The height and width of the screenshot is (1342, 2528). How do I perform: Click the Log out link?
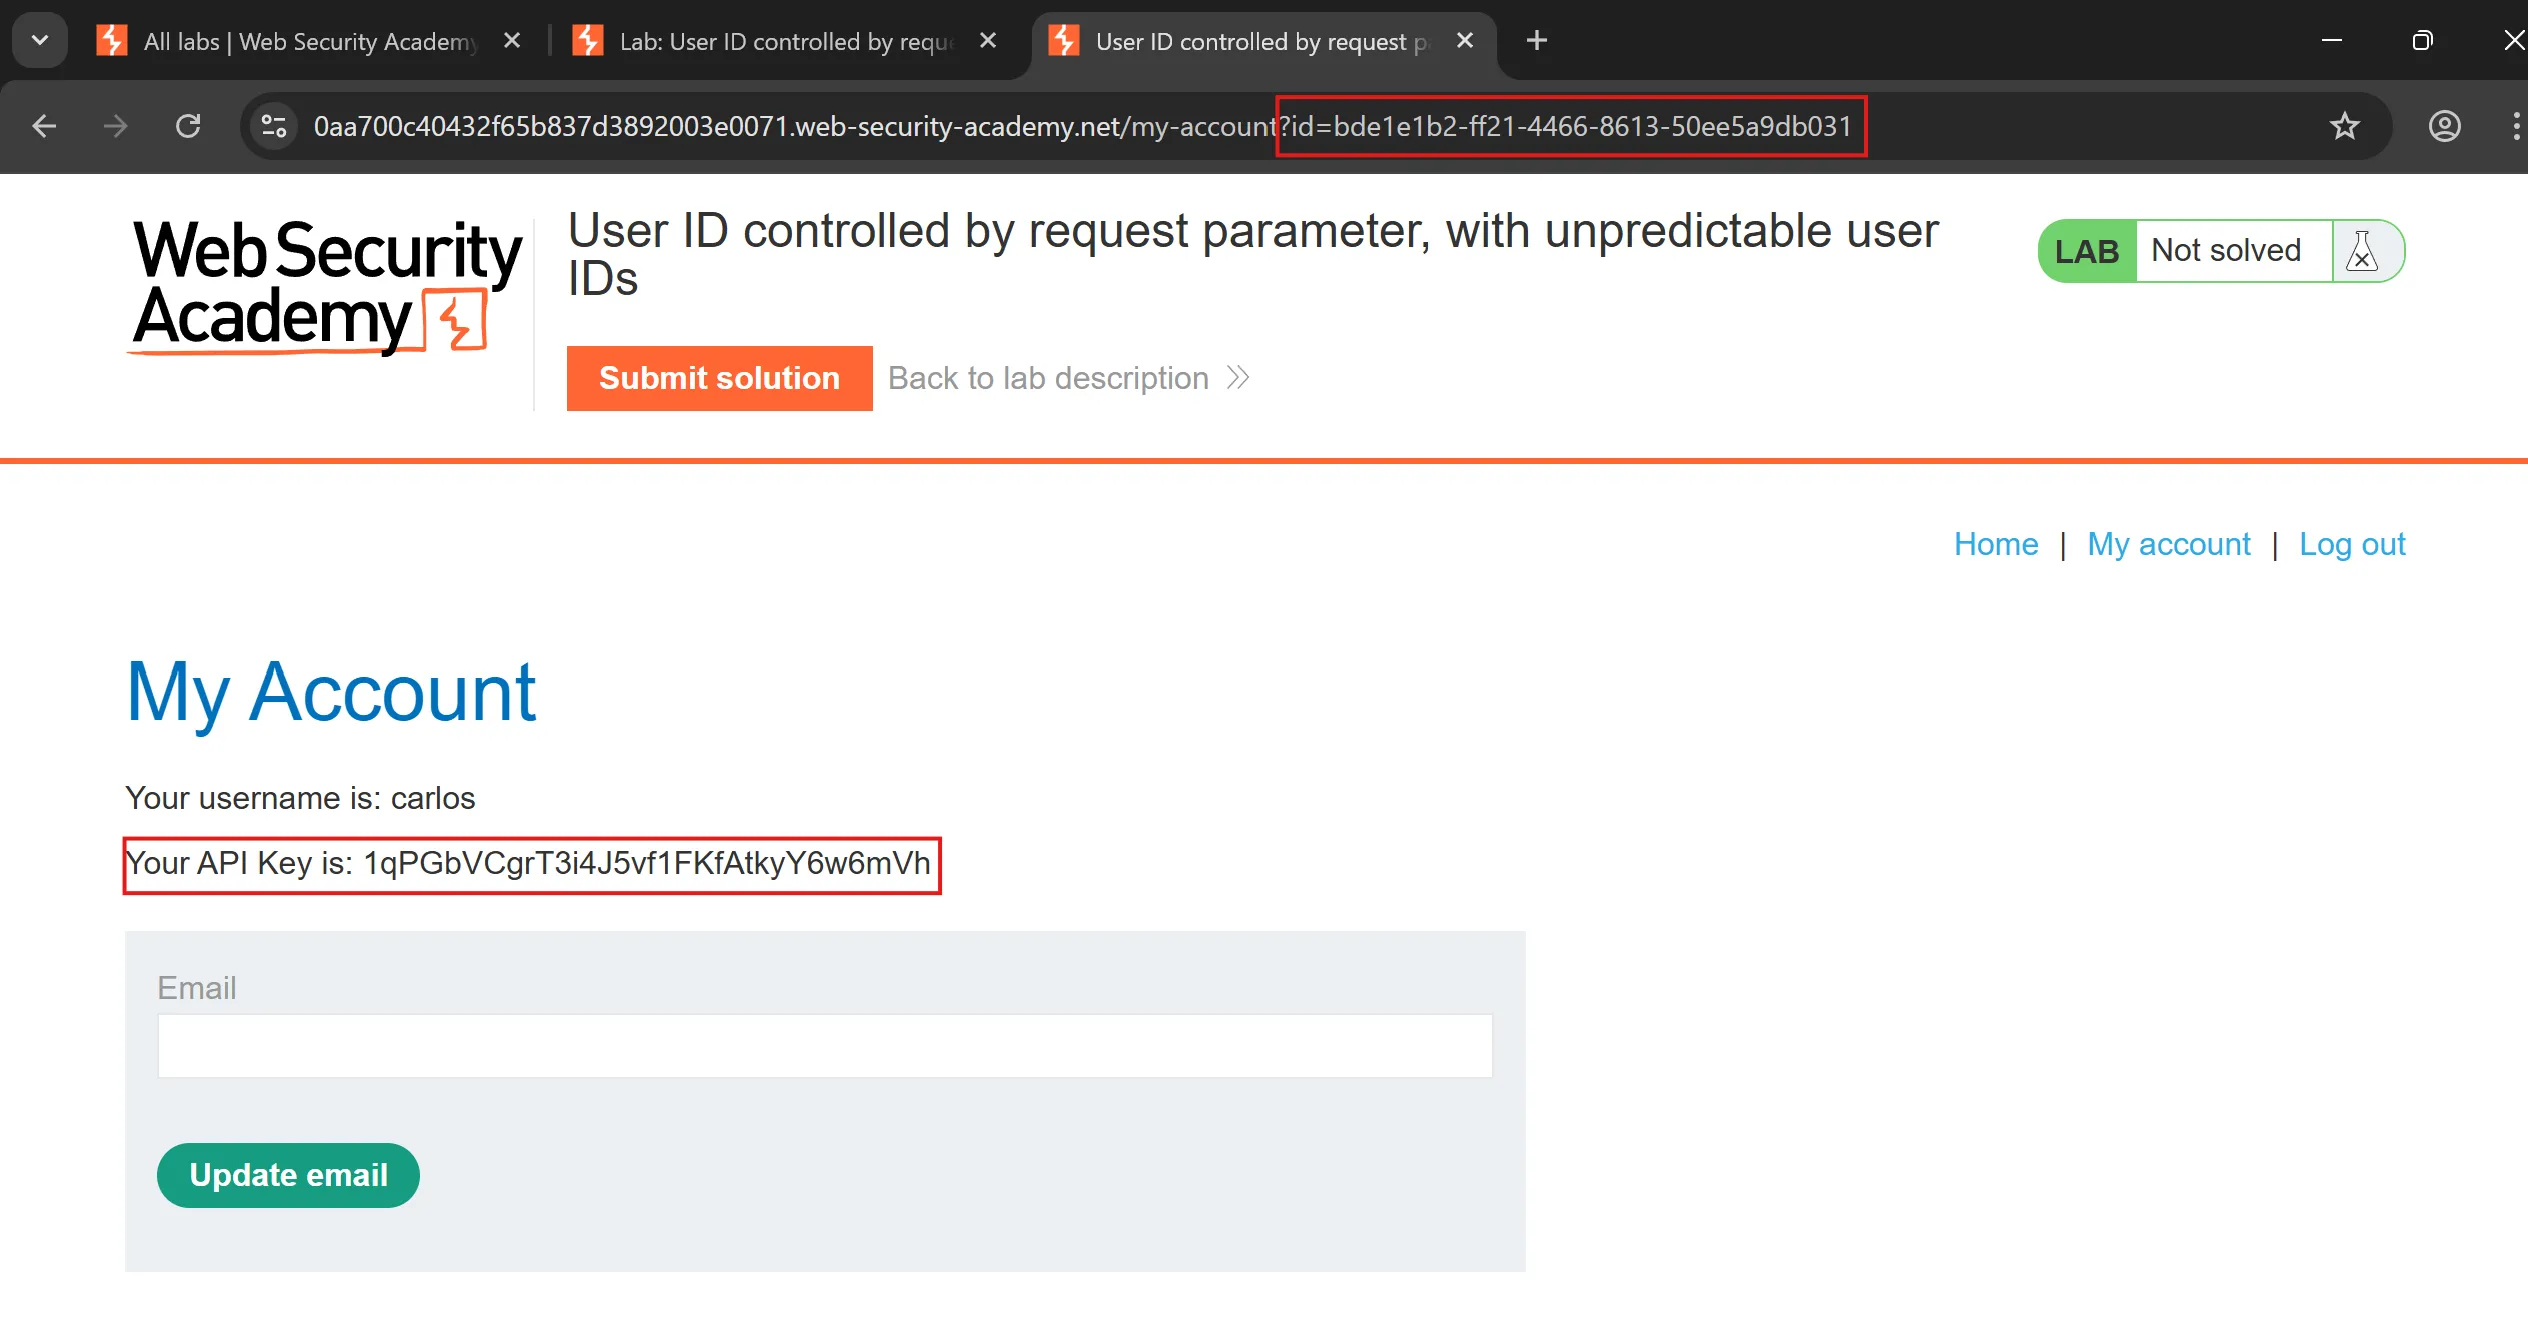tap(2351, 544)
